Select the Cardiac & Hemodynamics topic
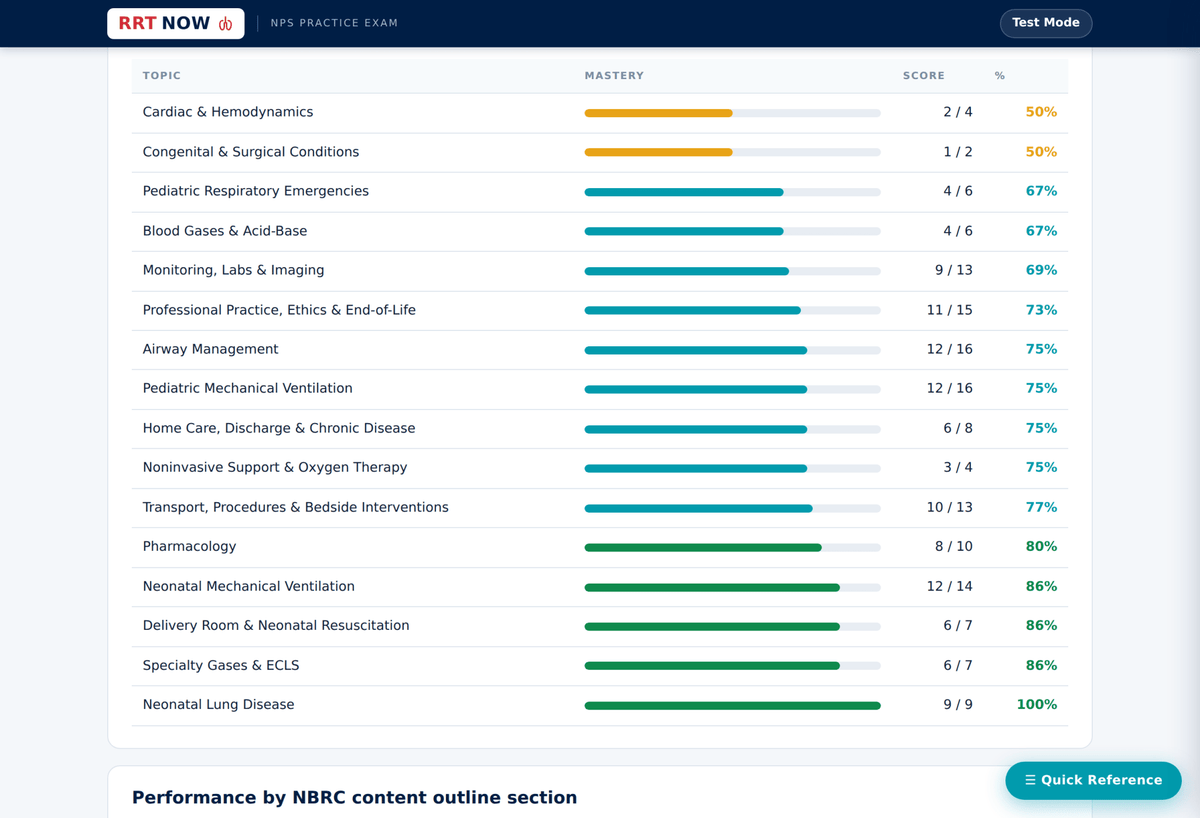Screen dimensions: 1200x818 click(x=228, y=112)
